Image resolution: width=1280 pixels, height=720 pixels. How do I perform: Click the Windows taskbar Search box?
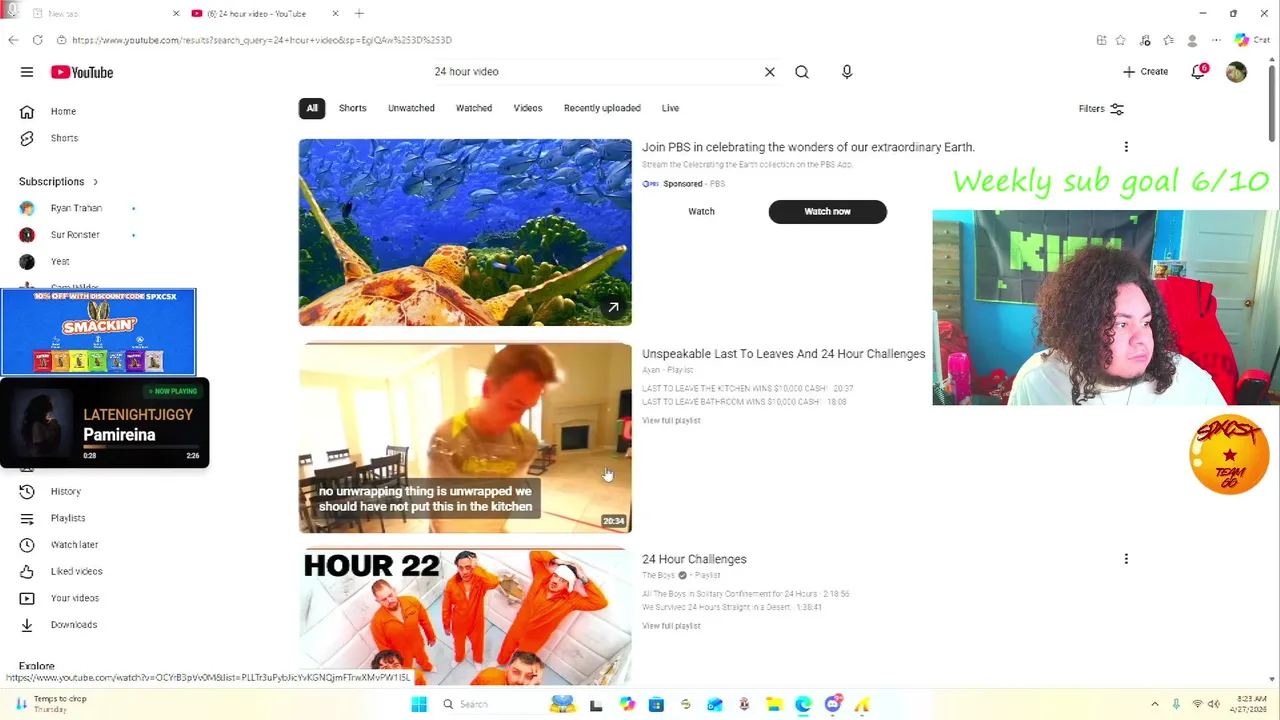[488, 704]
